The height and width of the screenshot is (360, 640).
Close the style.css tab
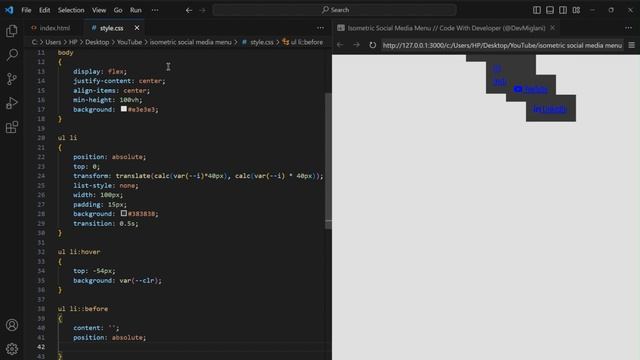click(137, 28)
